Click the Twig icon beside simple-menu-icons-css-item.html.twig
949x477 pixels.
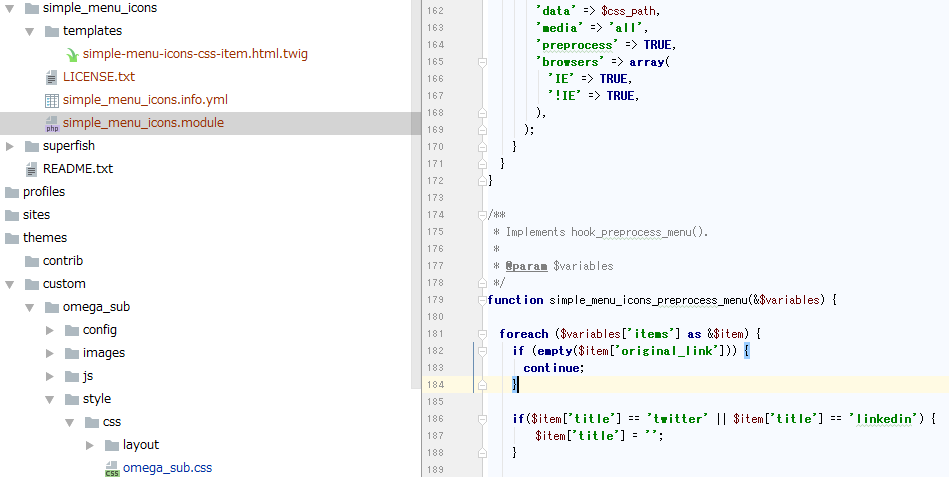72,54
